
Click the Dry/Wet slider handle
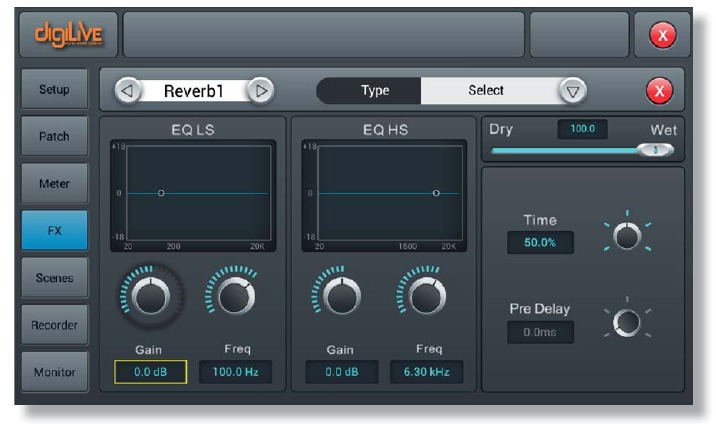click(656, 150)
